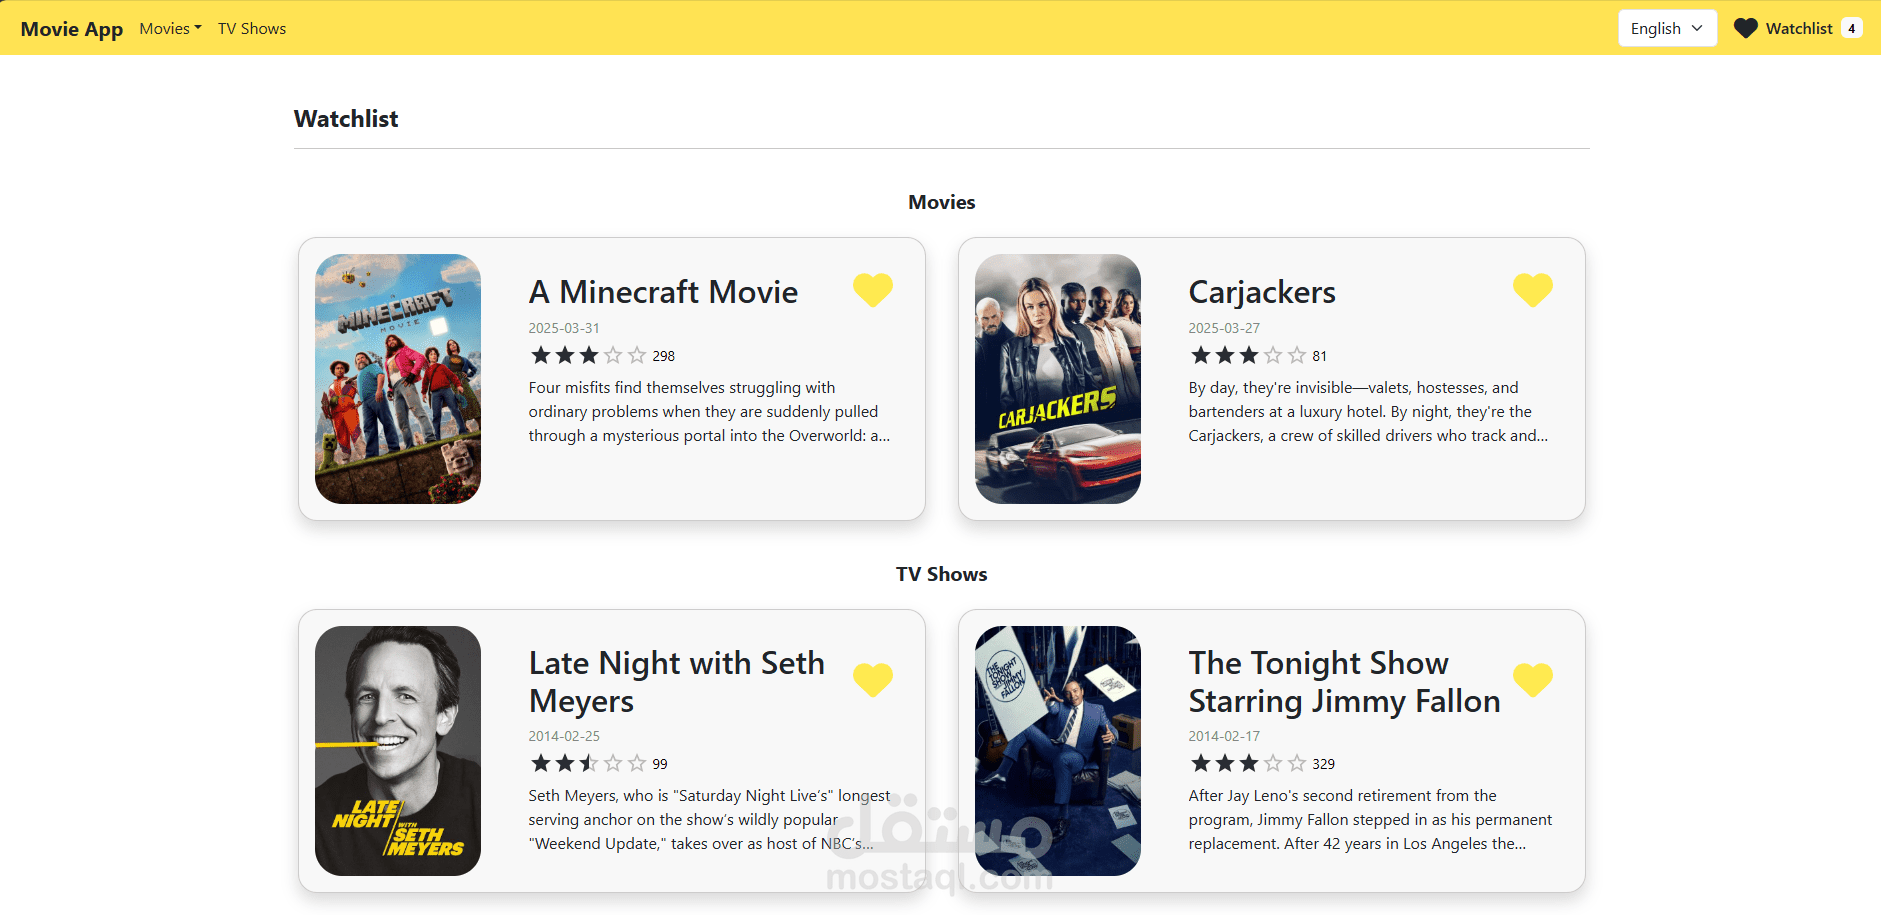The width and height of the screenshot is (1881, 915).
Task: Toggle the yellow heart on Carjackers card
Action: tap(1532, 290)
